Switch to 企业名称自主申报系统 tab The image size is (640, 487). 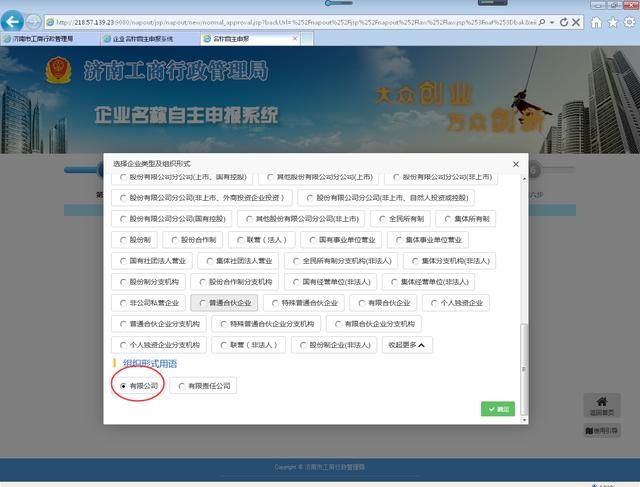pos(151,39)
